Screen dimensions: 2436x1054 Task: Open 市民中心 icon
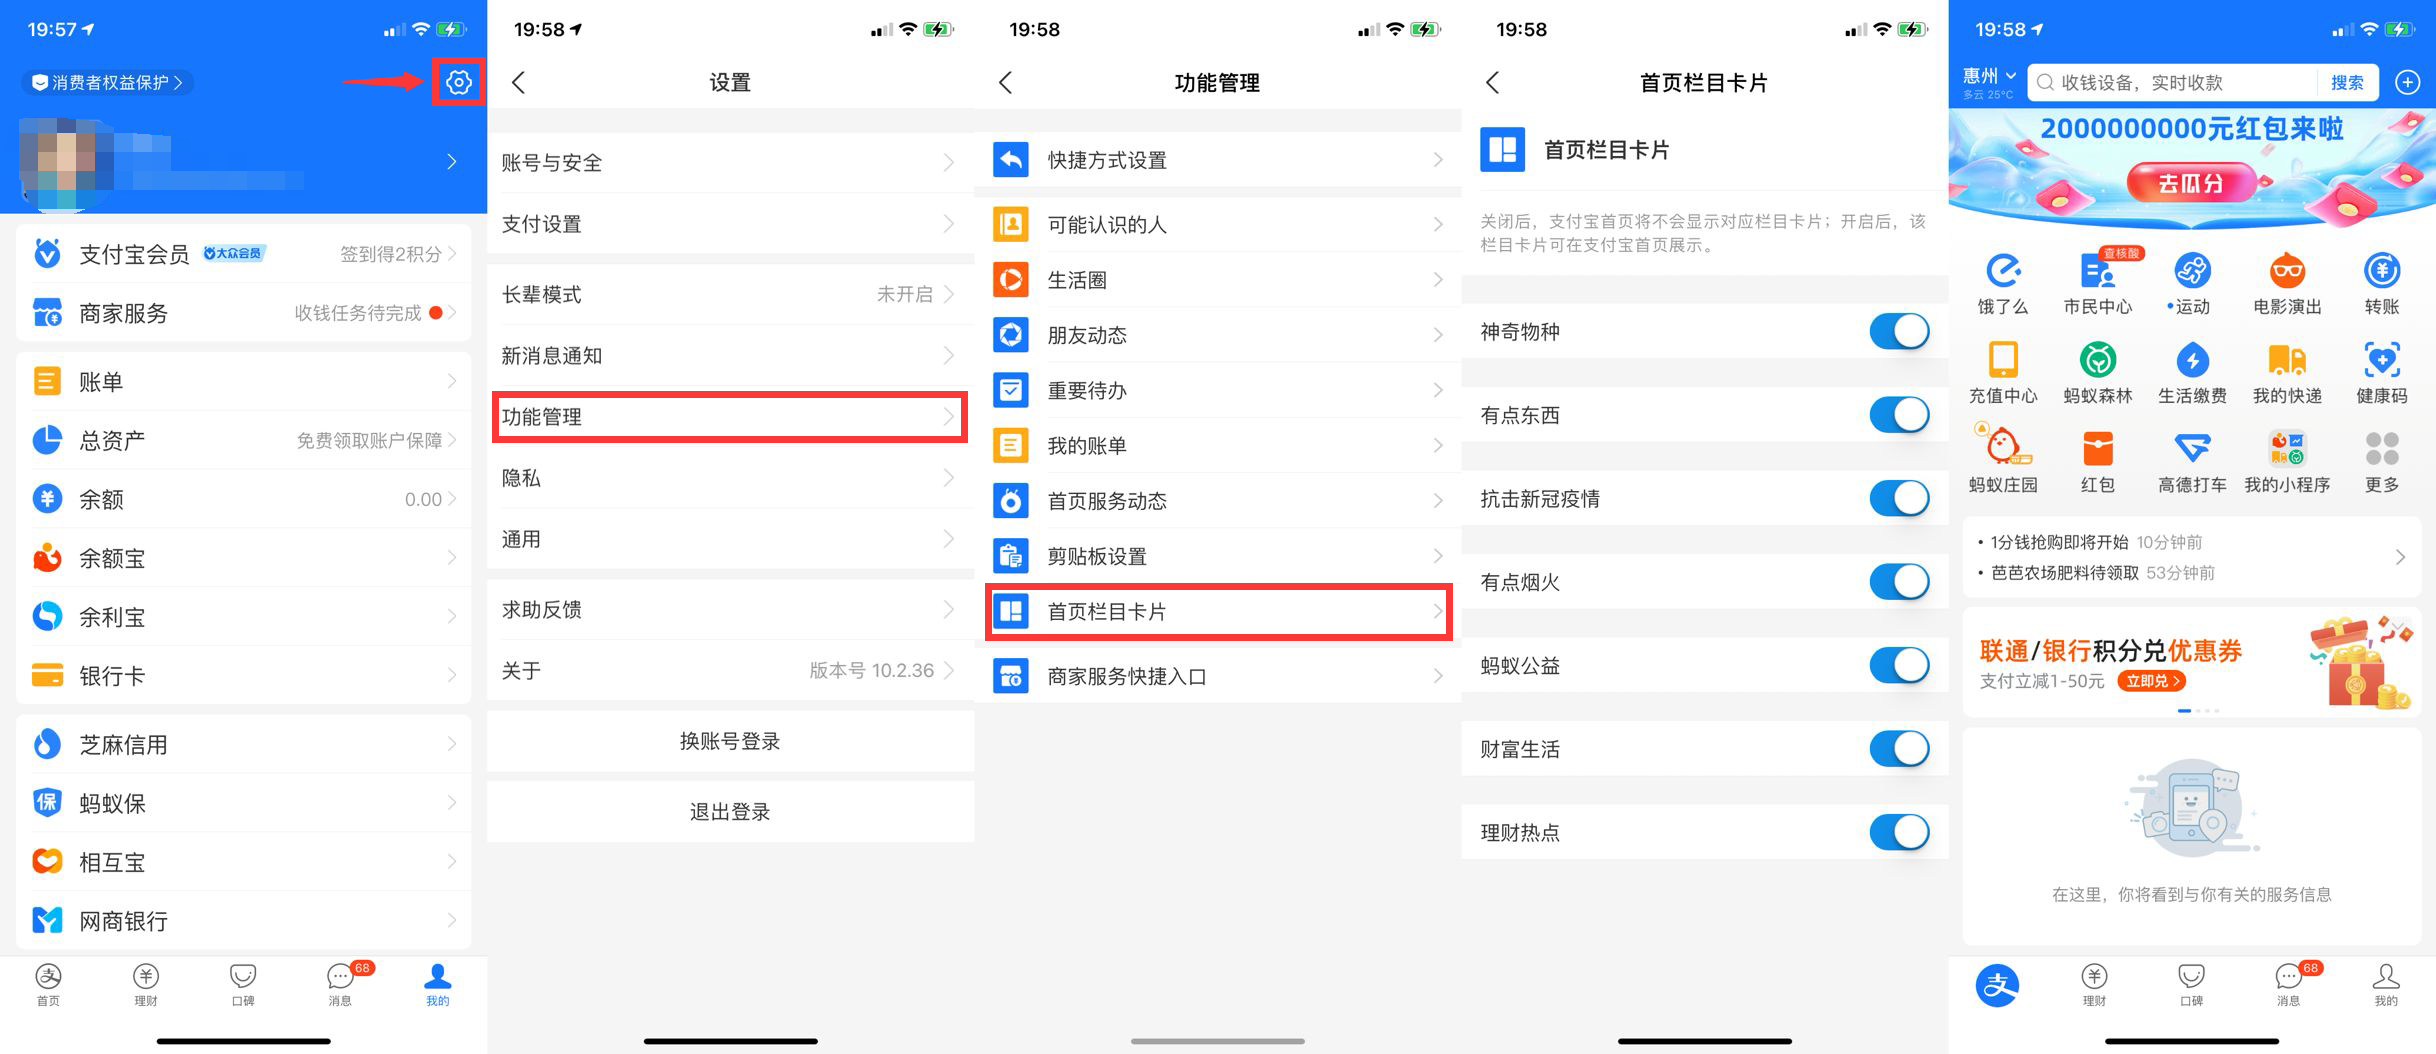pyautogui.click(x=2097, y=271)
